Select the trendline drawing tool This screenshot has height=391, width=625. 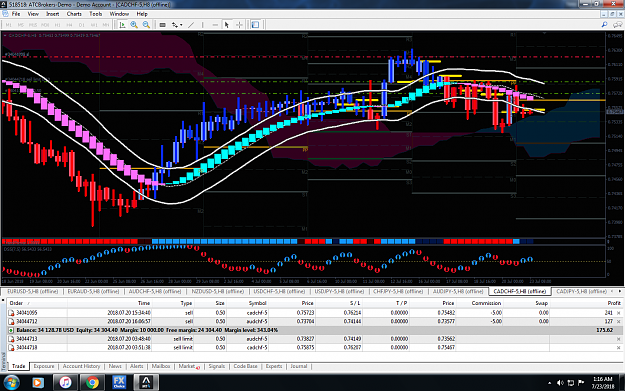point(191,25)
